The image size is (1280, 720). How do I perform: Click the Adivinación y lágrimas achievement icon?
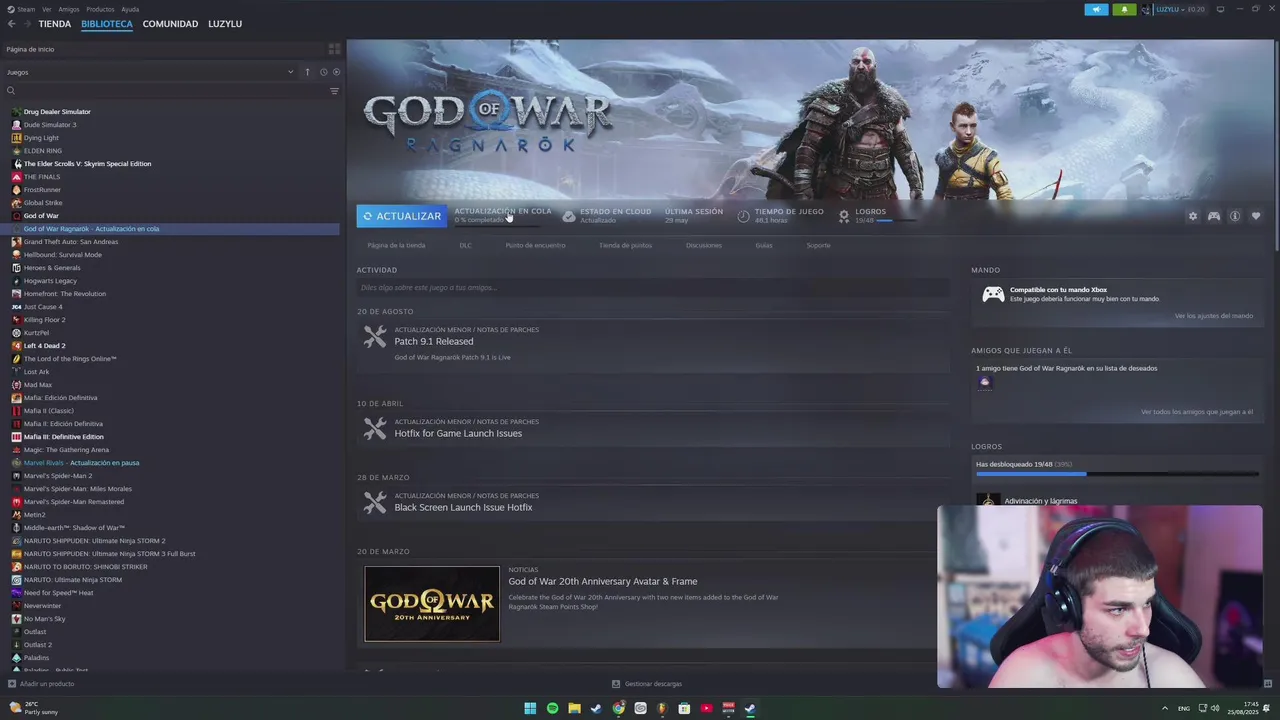[x=988, y=500]
